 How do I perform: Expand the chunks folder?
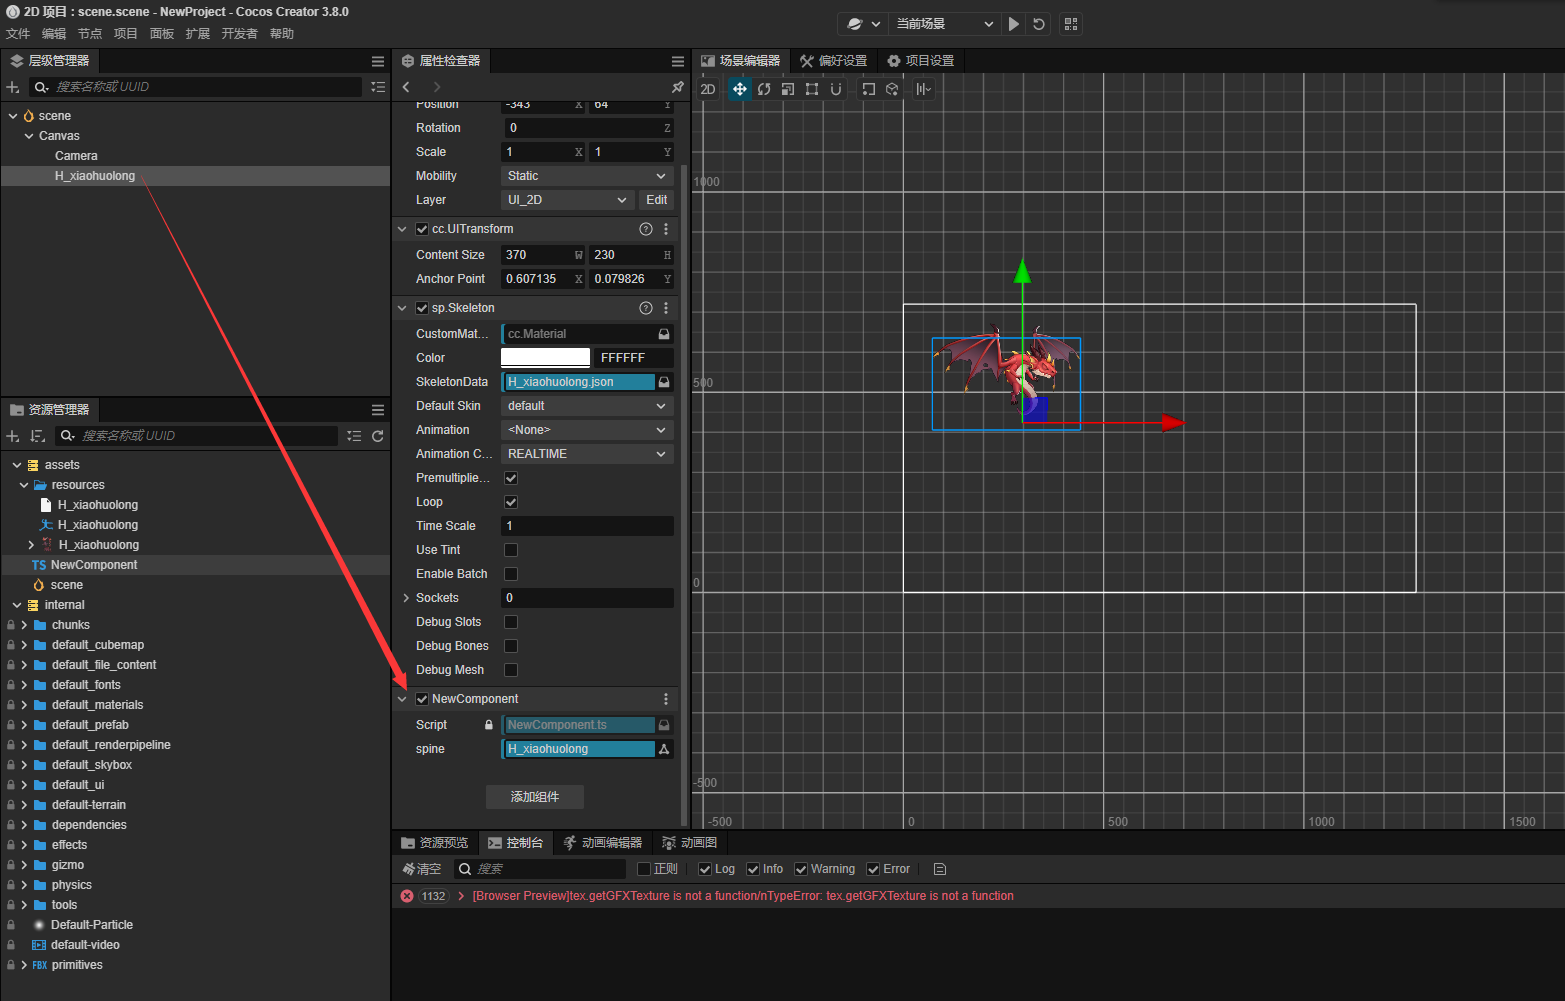tap(24, 625)
